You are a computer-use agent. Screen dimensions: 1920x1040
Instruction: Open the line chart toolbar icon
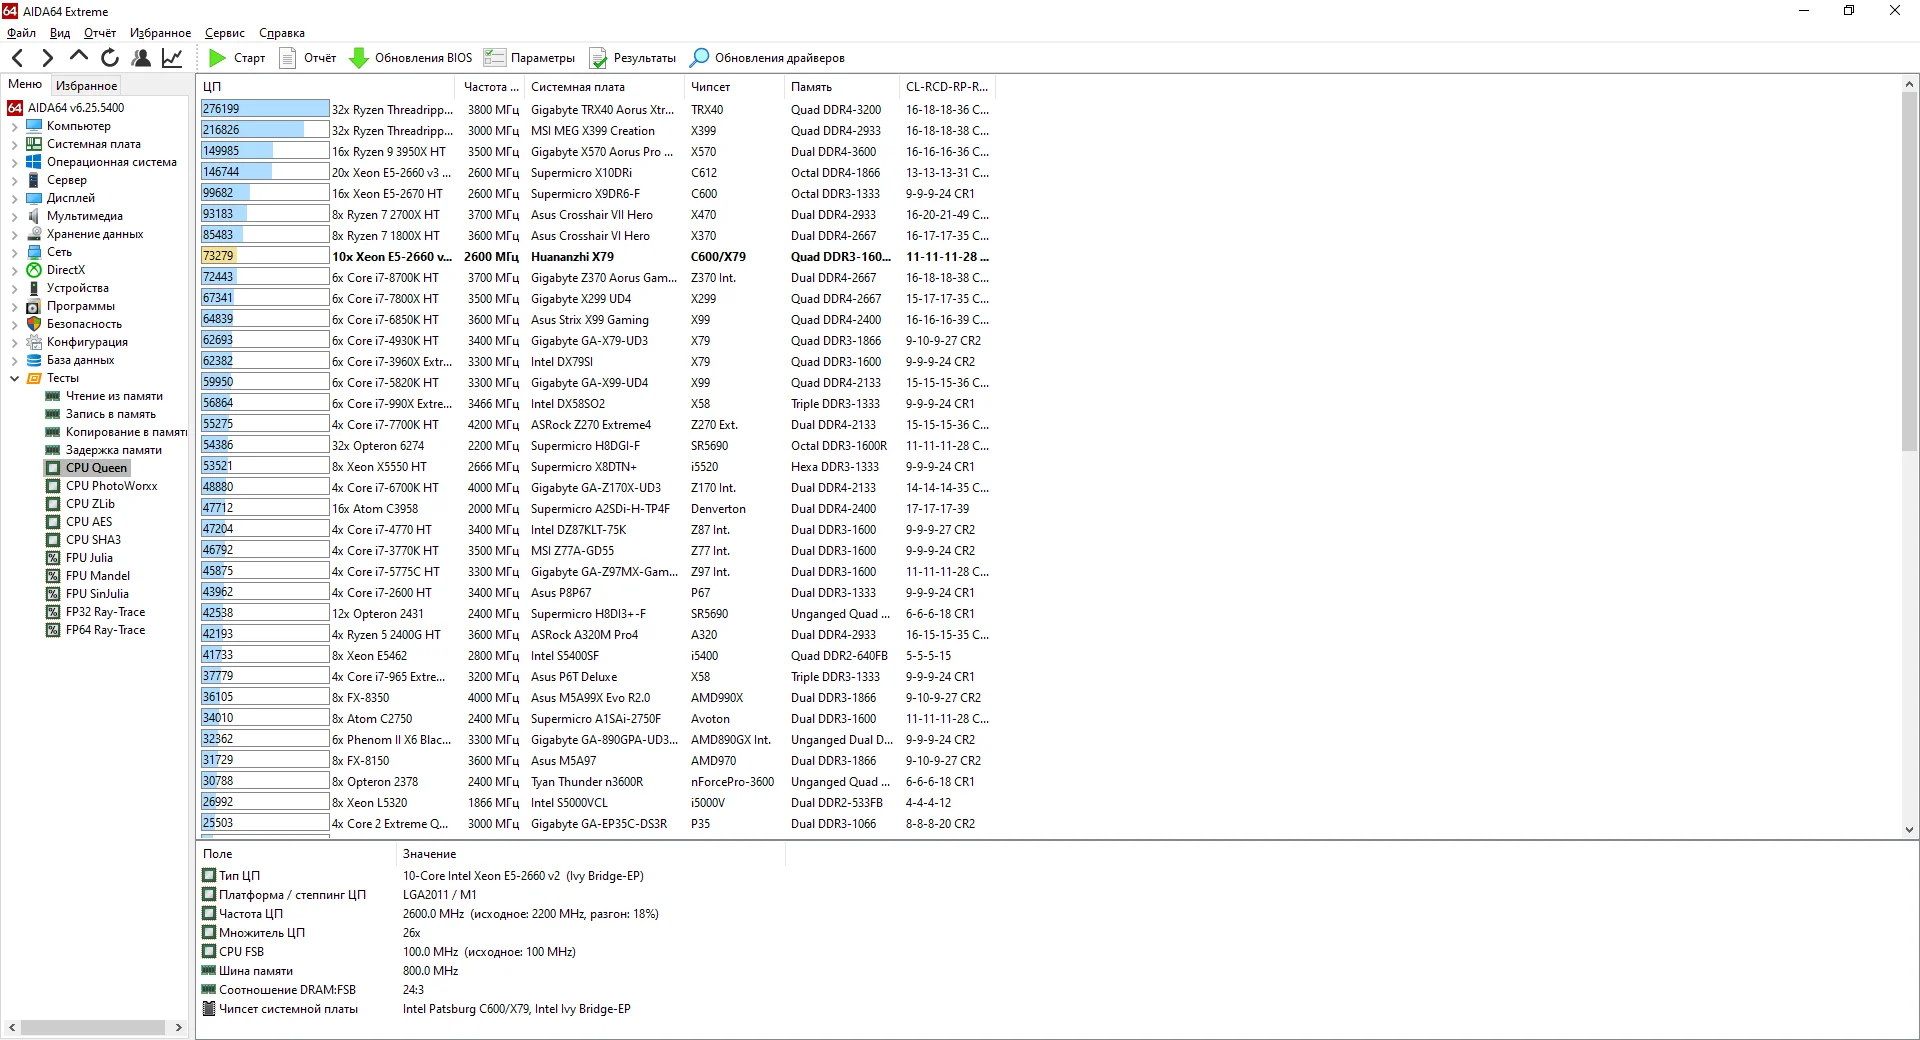[172, 58]
